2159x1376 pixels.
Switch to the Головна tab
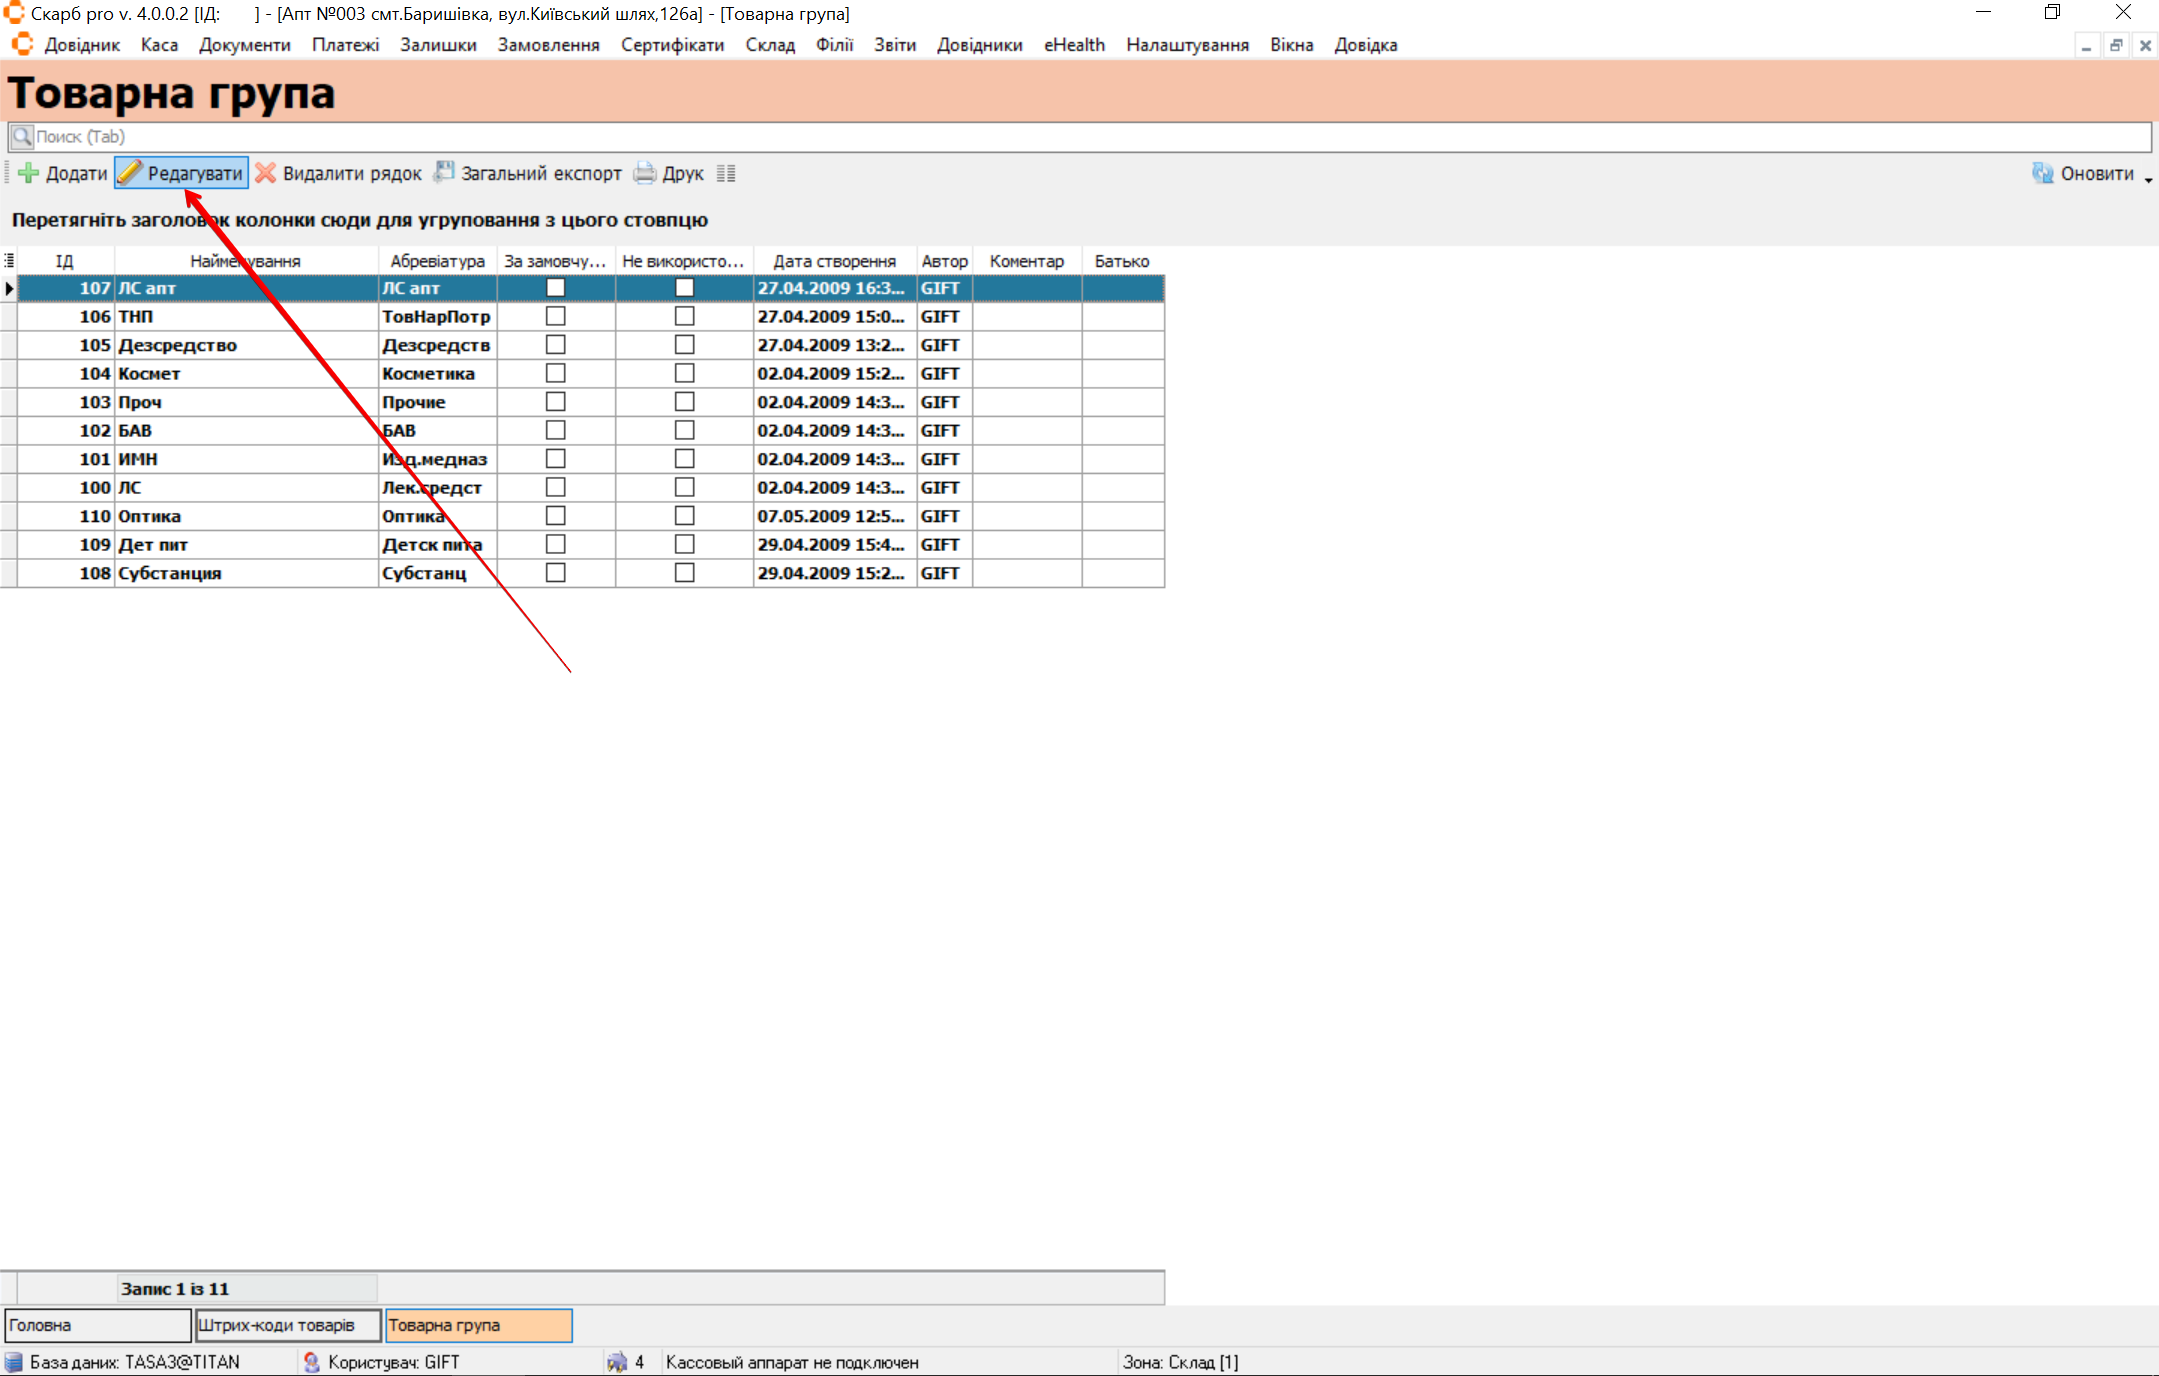(x=97, y=1325)
